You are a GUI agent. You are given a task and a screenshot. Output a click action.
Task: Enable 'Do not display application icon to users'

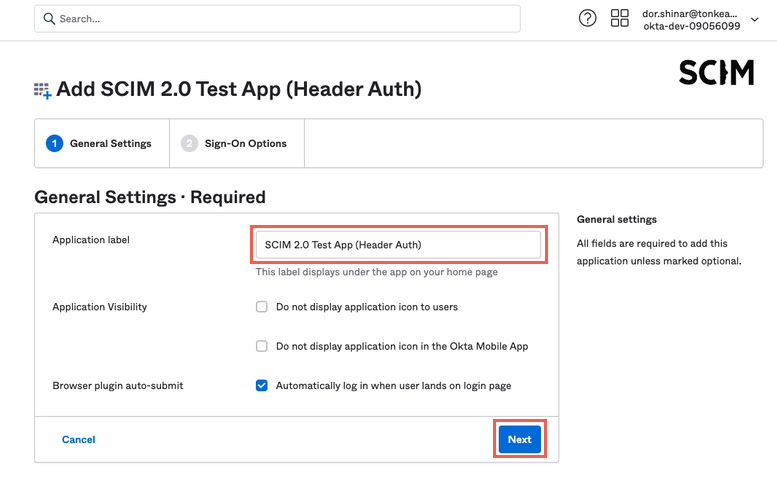coord(262,307)
